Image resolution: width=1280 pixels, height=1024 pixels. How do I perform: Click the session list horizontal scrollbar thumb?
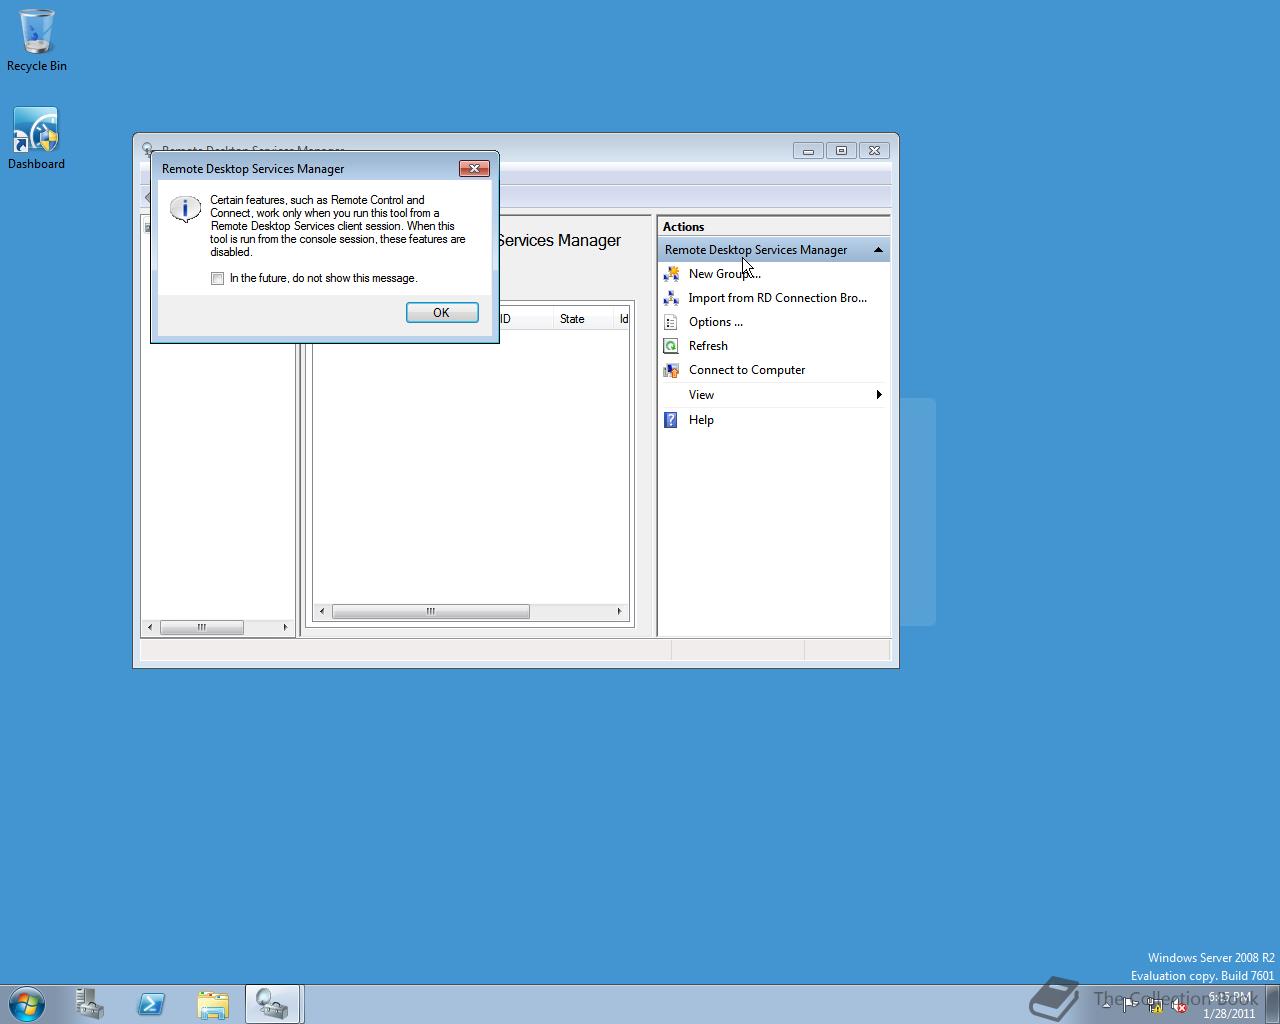click(x=430, y=612)
